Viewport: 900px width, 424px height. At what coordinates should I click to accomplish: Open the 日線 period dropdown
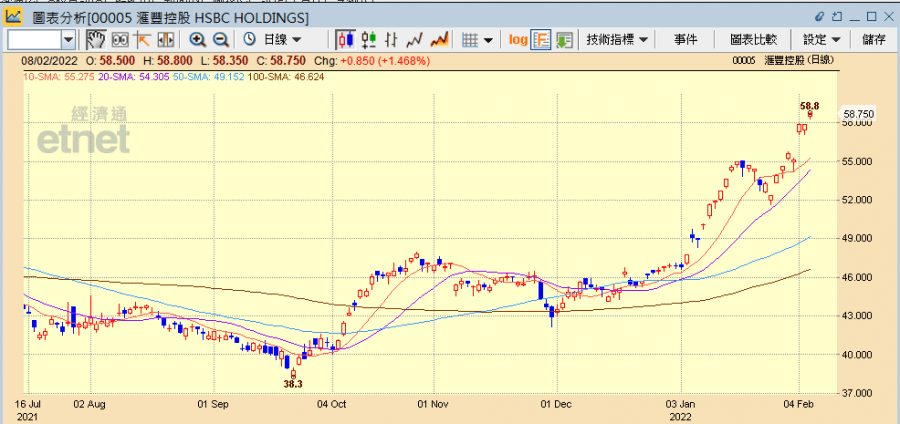coord(272,40)
